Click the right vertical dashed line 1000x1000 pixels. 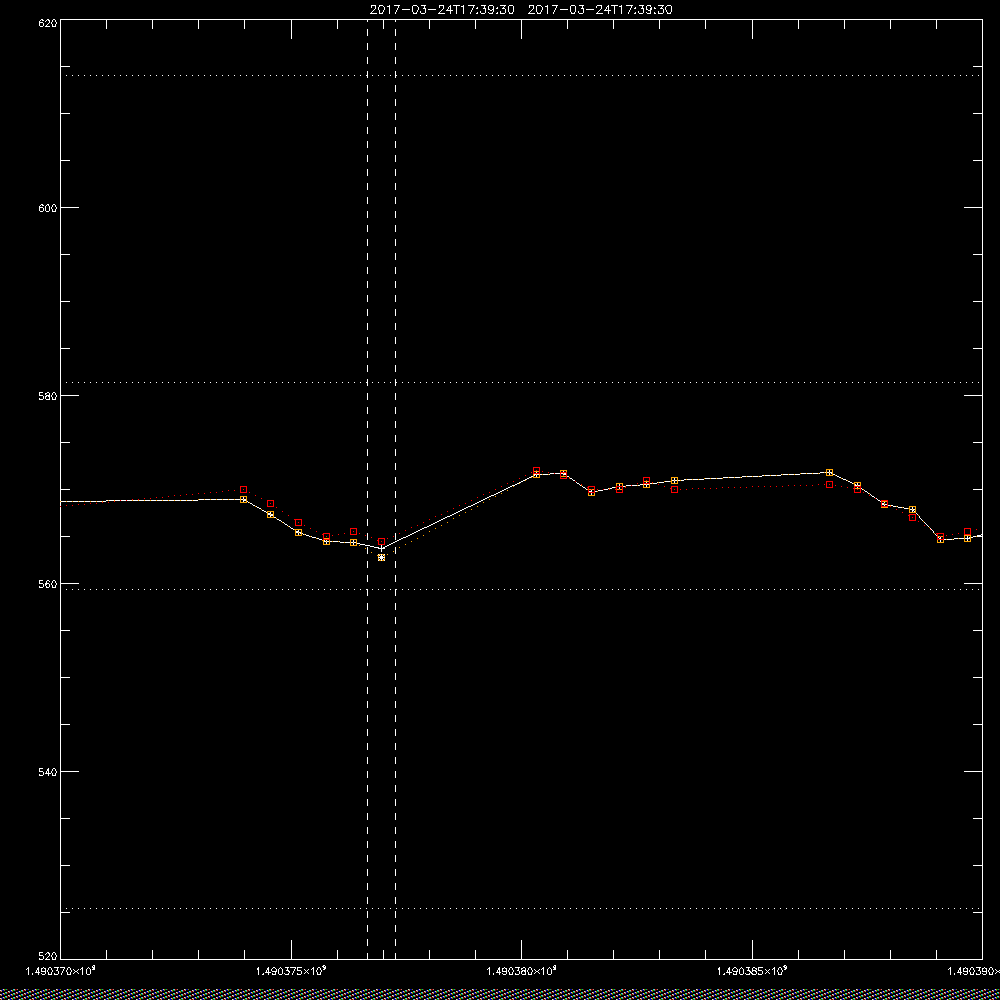click(395, 488)
